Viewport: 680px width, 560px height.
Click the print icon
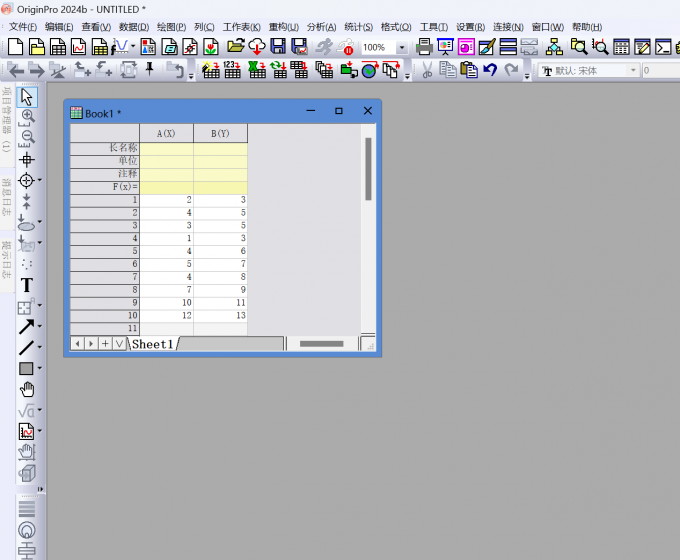click(x=424, y=47)
